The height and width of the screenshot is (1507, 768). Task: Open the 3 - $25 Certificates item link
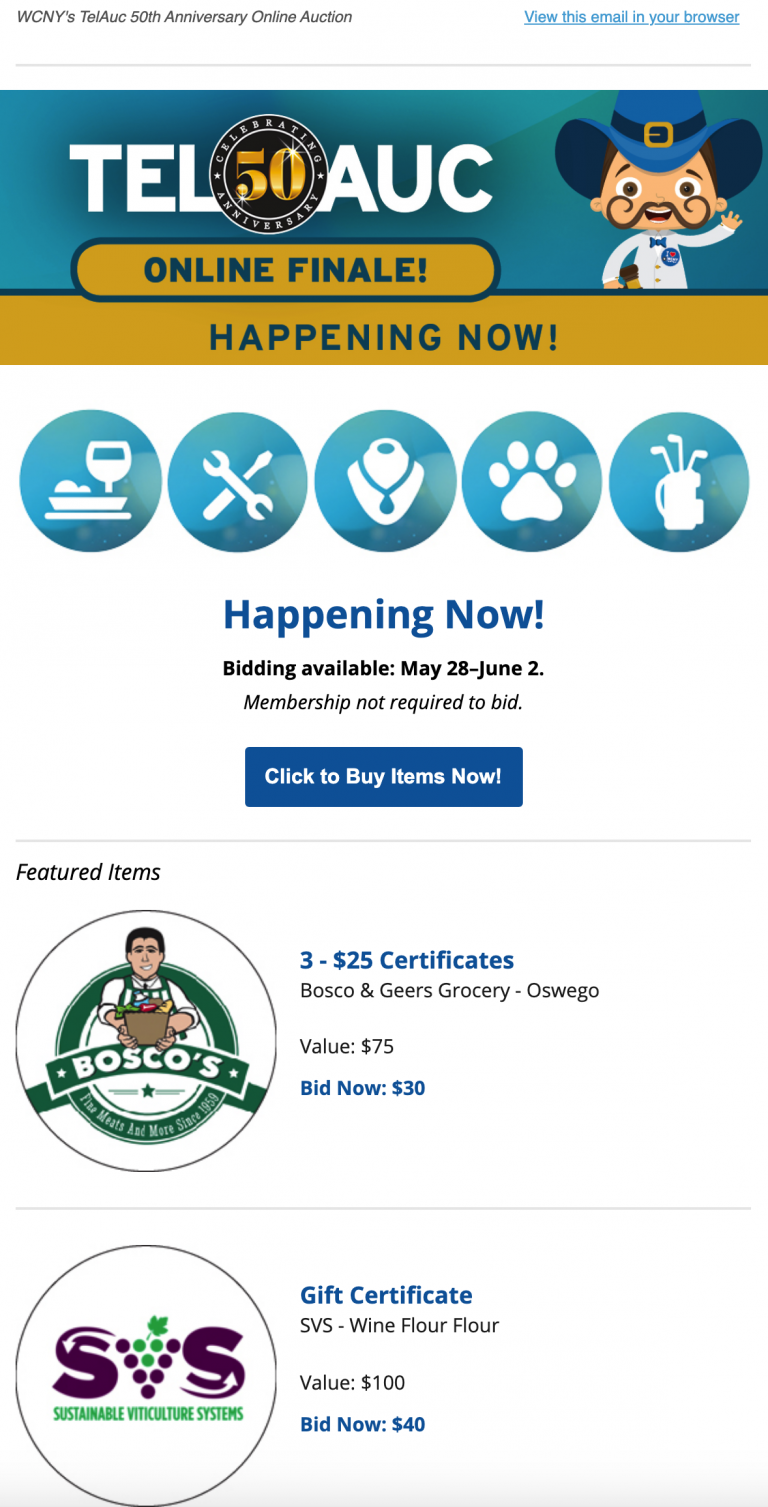coord(407,960)
